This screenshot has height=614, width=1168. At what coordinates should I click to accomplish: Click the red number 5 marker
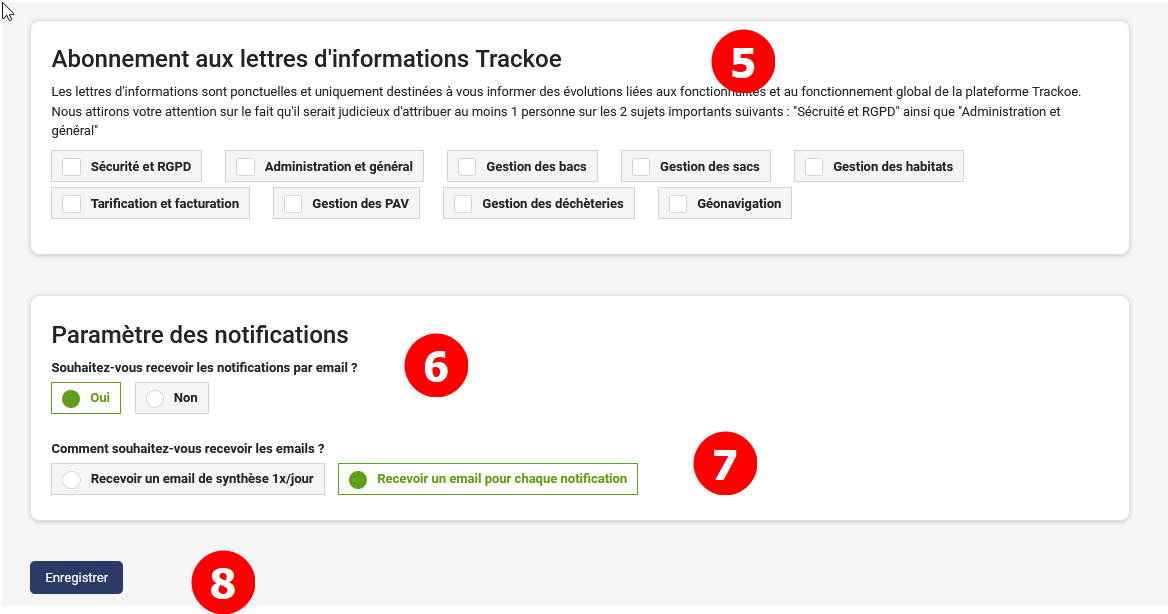coord(742,62)
